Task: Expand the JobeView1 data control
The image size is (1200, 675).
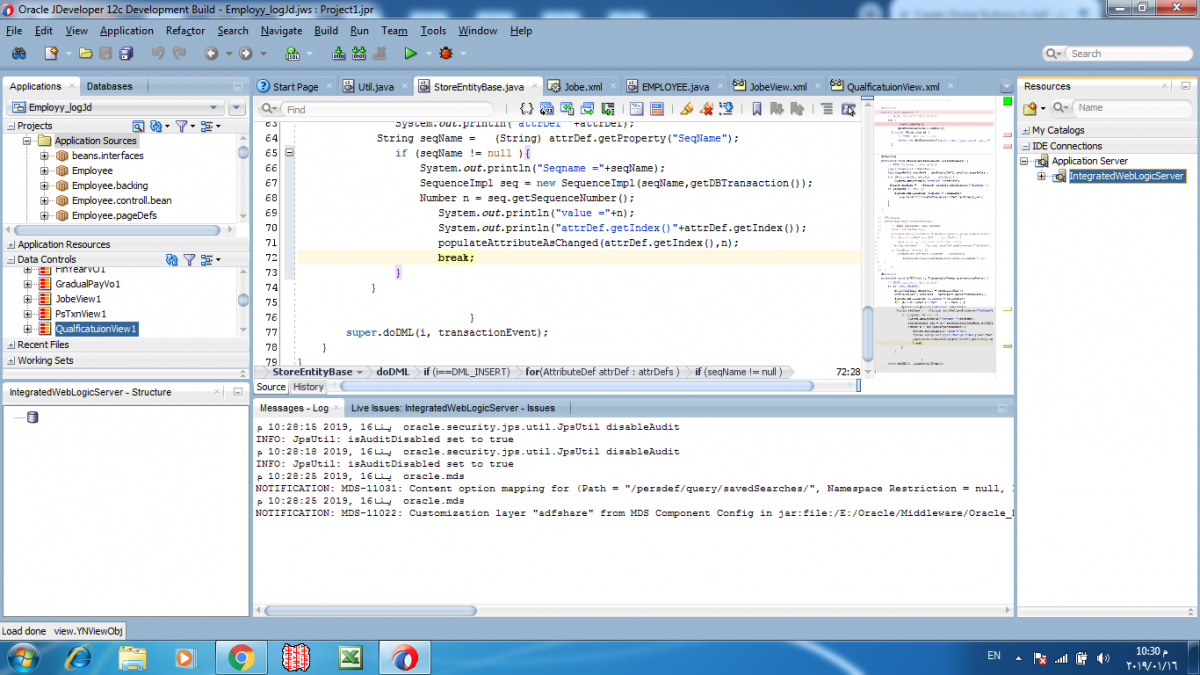Action: 29,299
